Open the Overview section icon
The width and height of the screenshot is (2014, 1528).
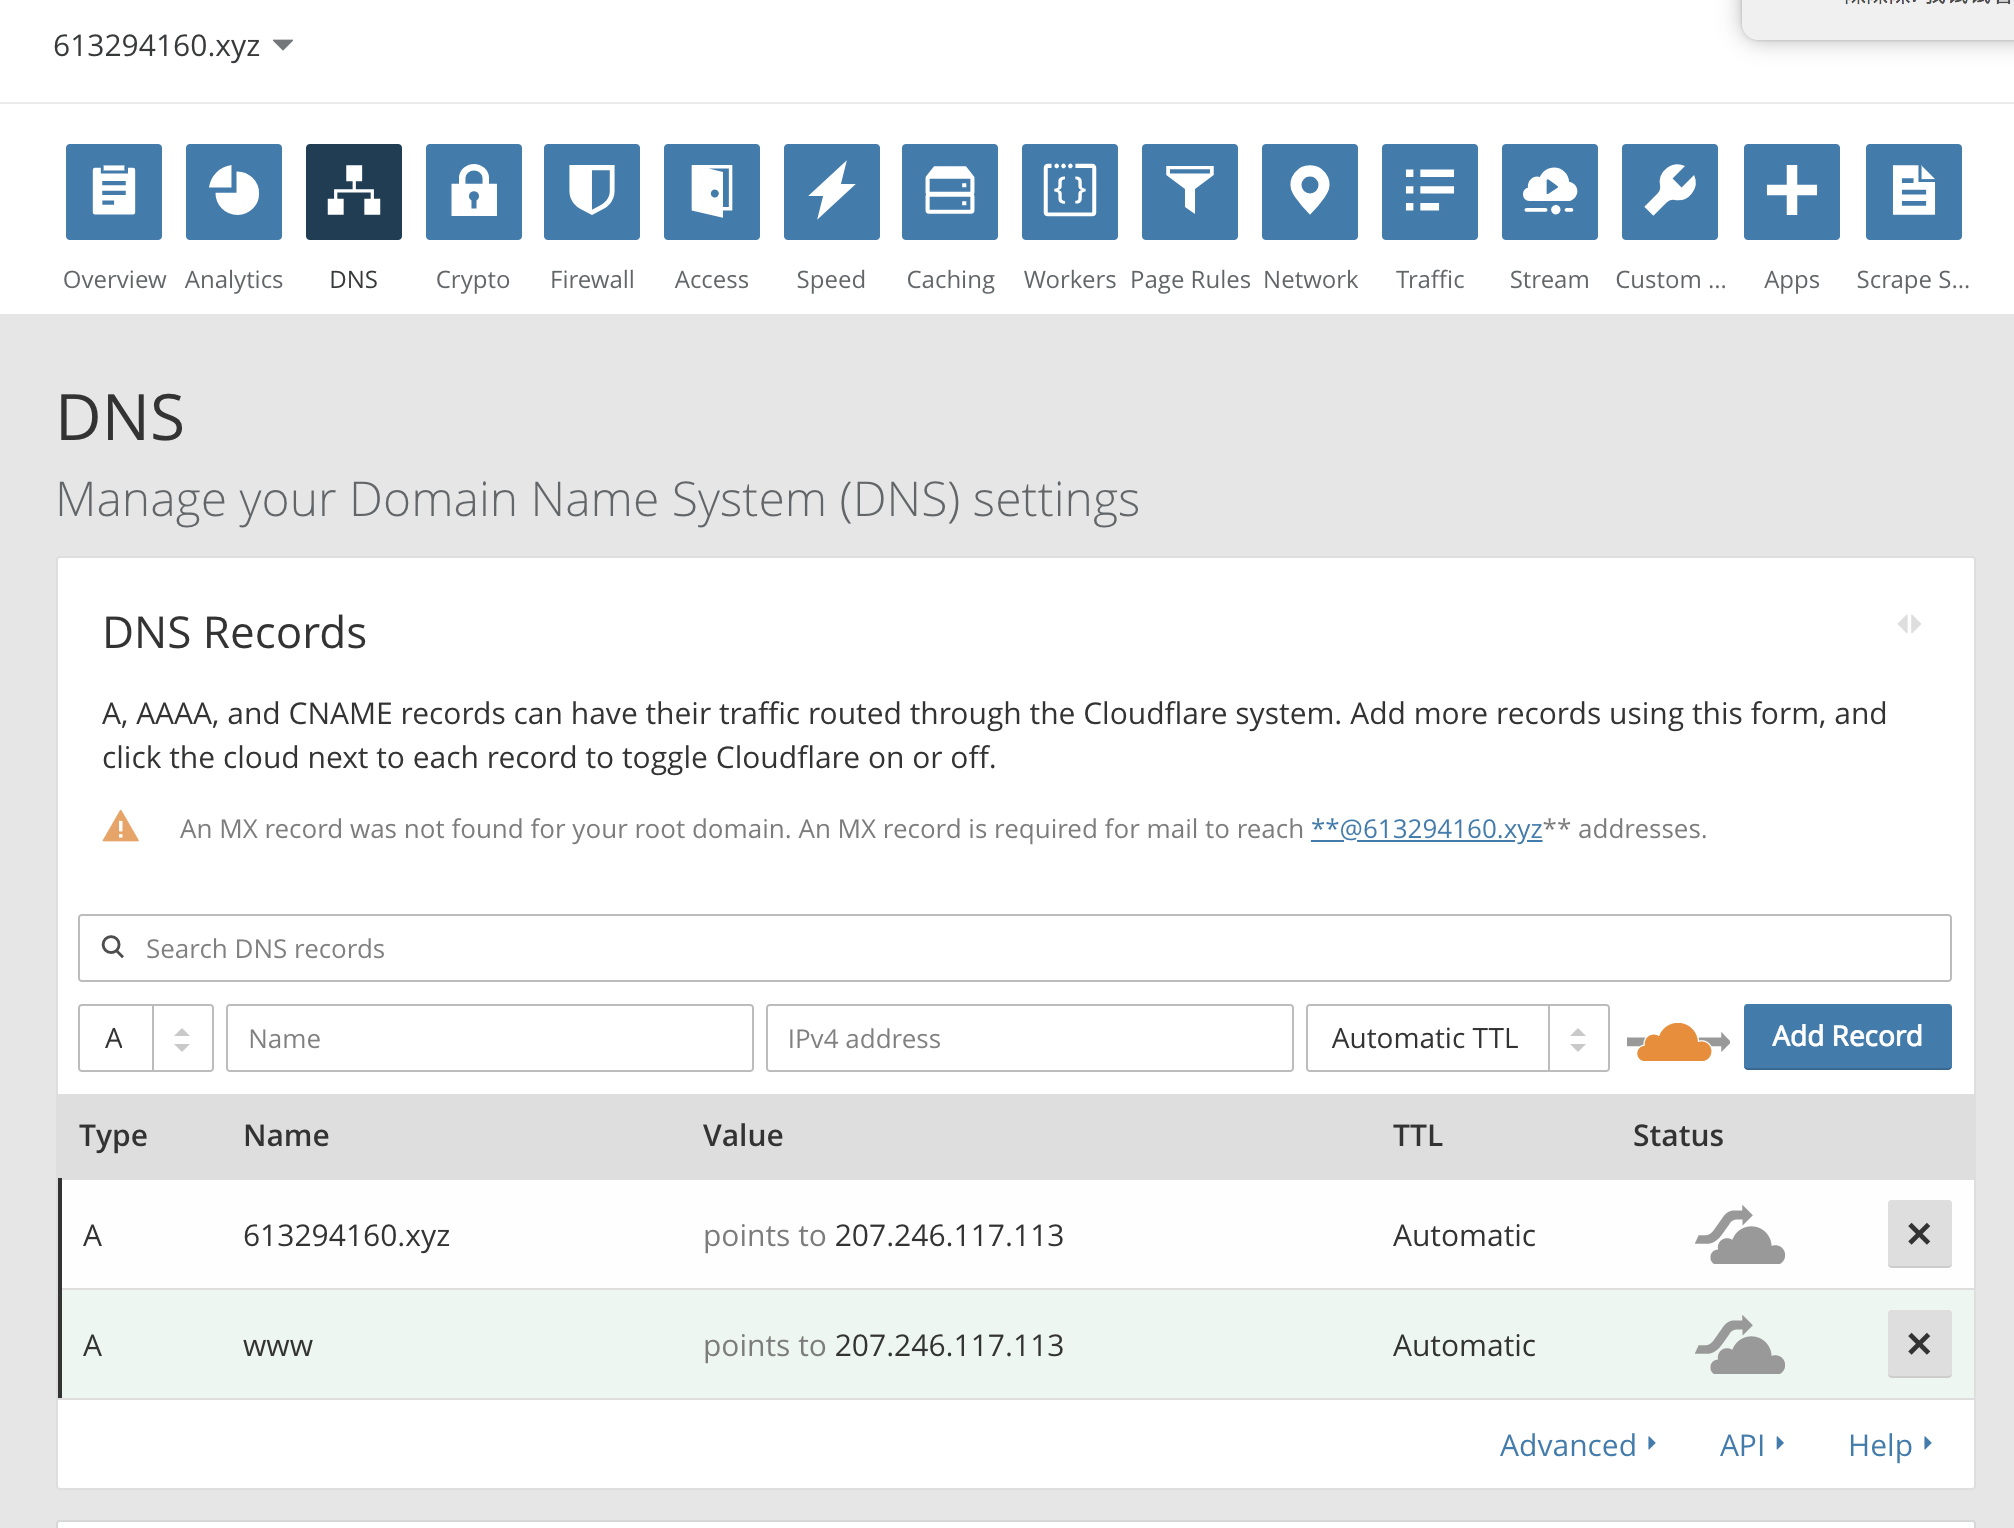(x=114, y=192)
